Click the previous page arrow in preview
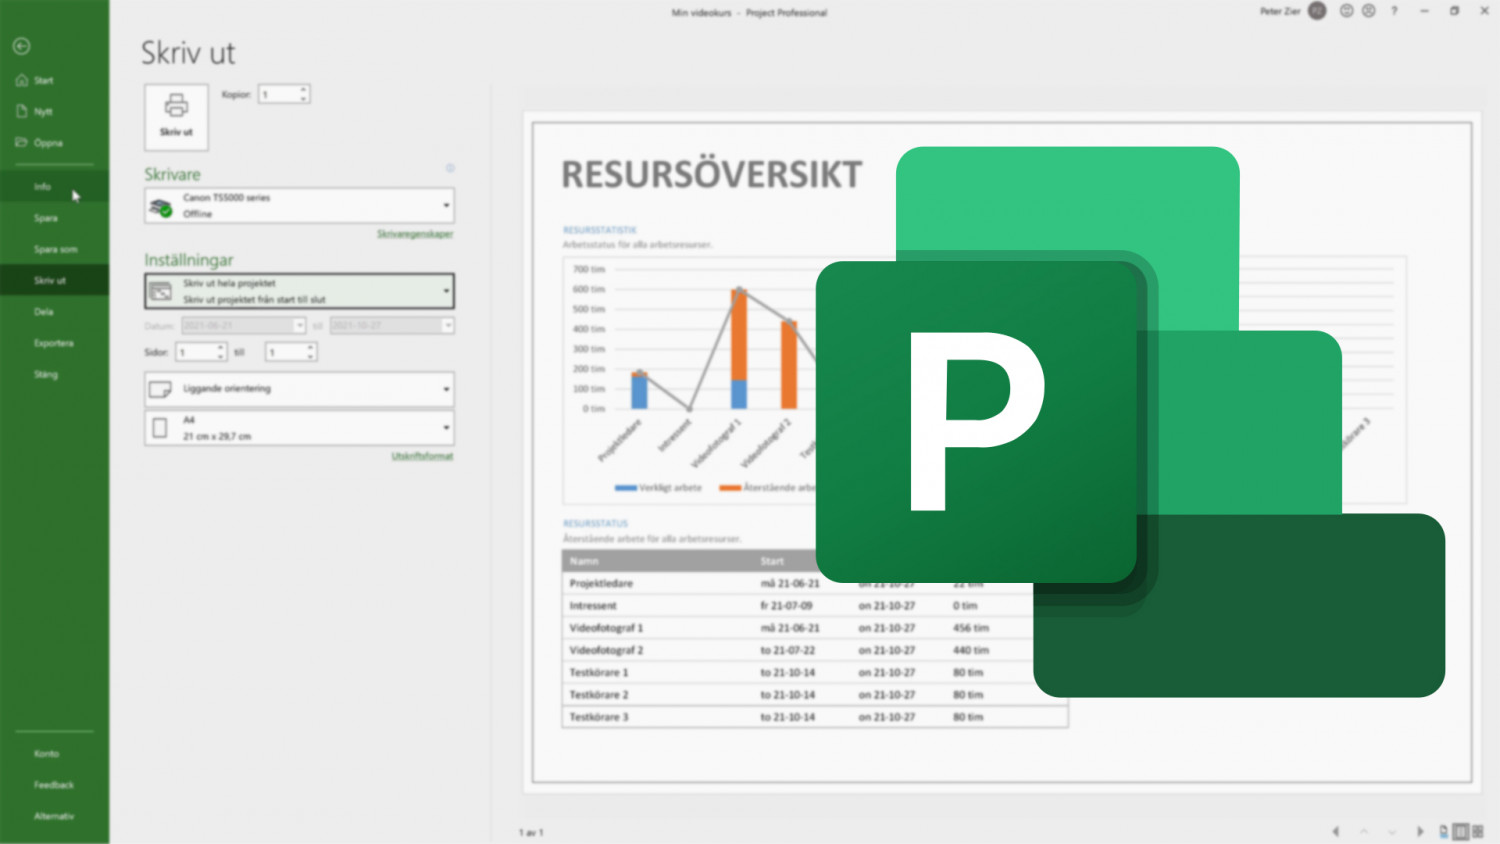This screenshot has width=1500, height=844. pos(1336,831)
